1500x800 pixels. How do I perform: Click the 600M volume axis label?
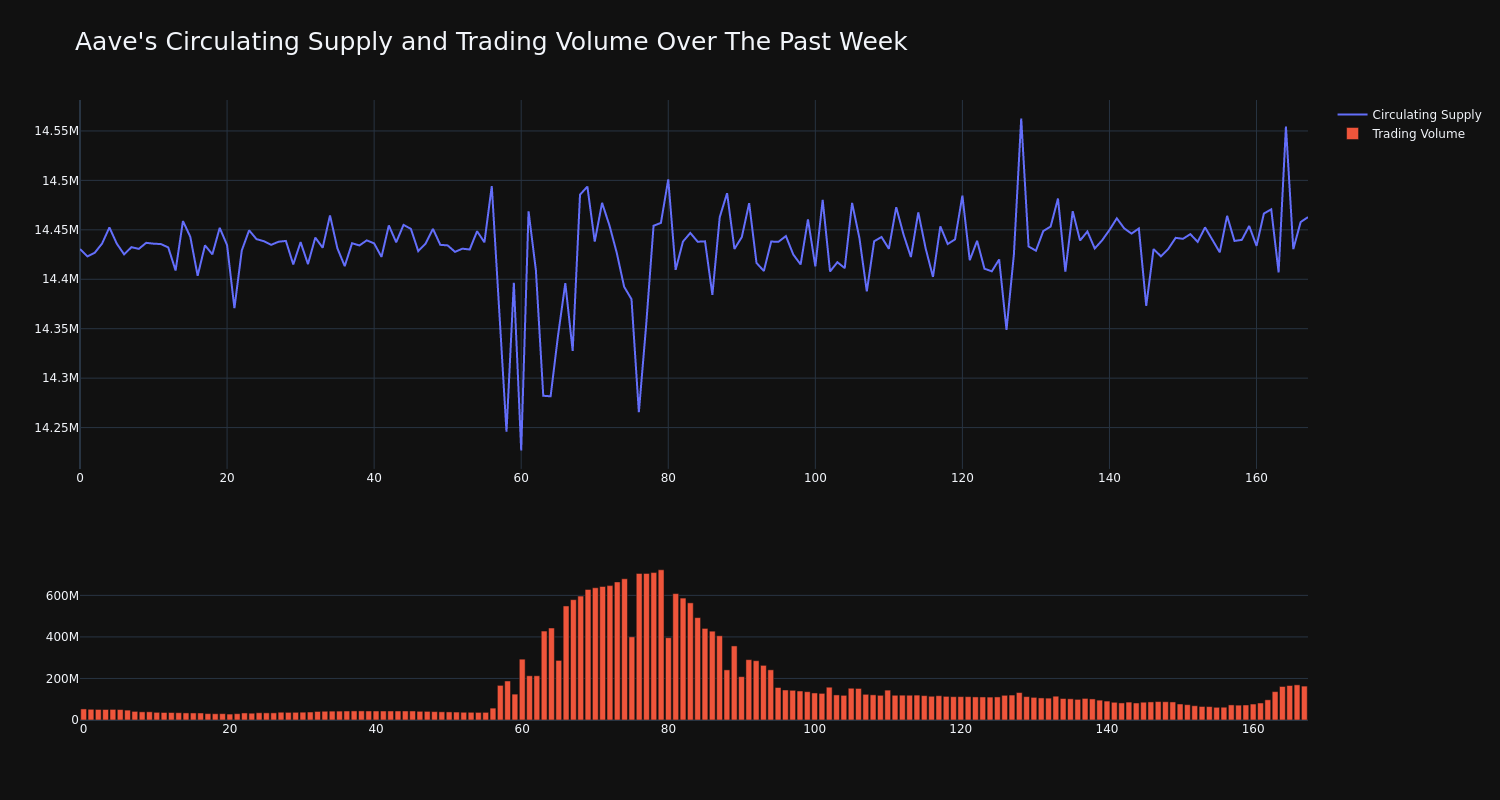point(62,596)
